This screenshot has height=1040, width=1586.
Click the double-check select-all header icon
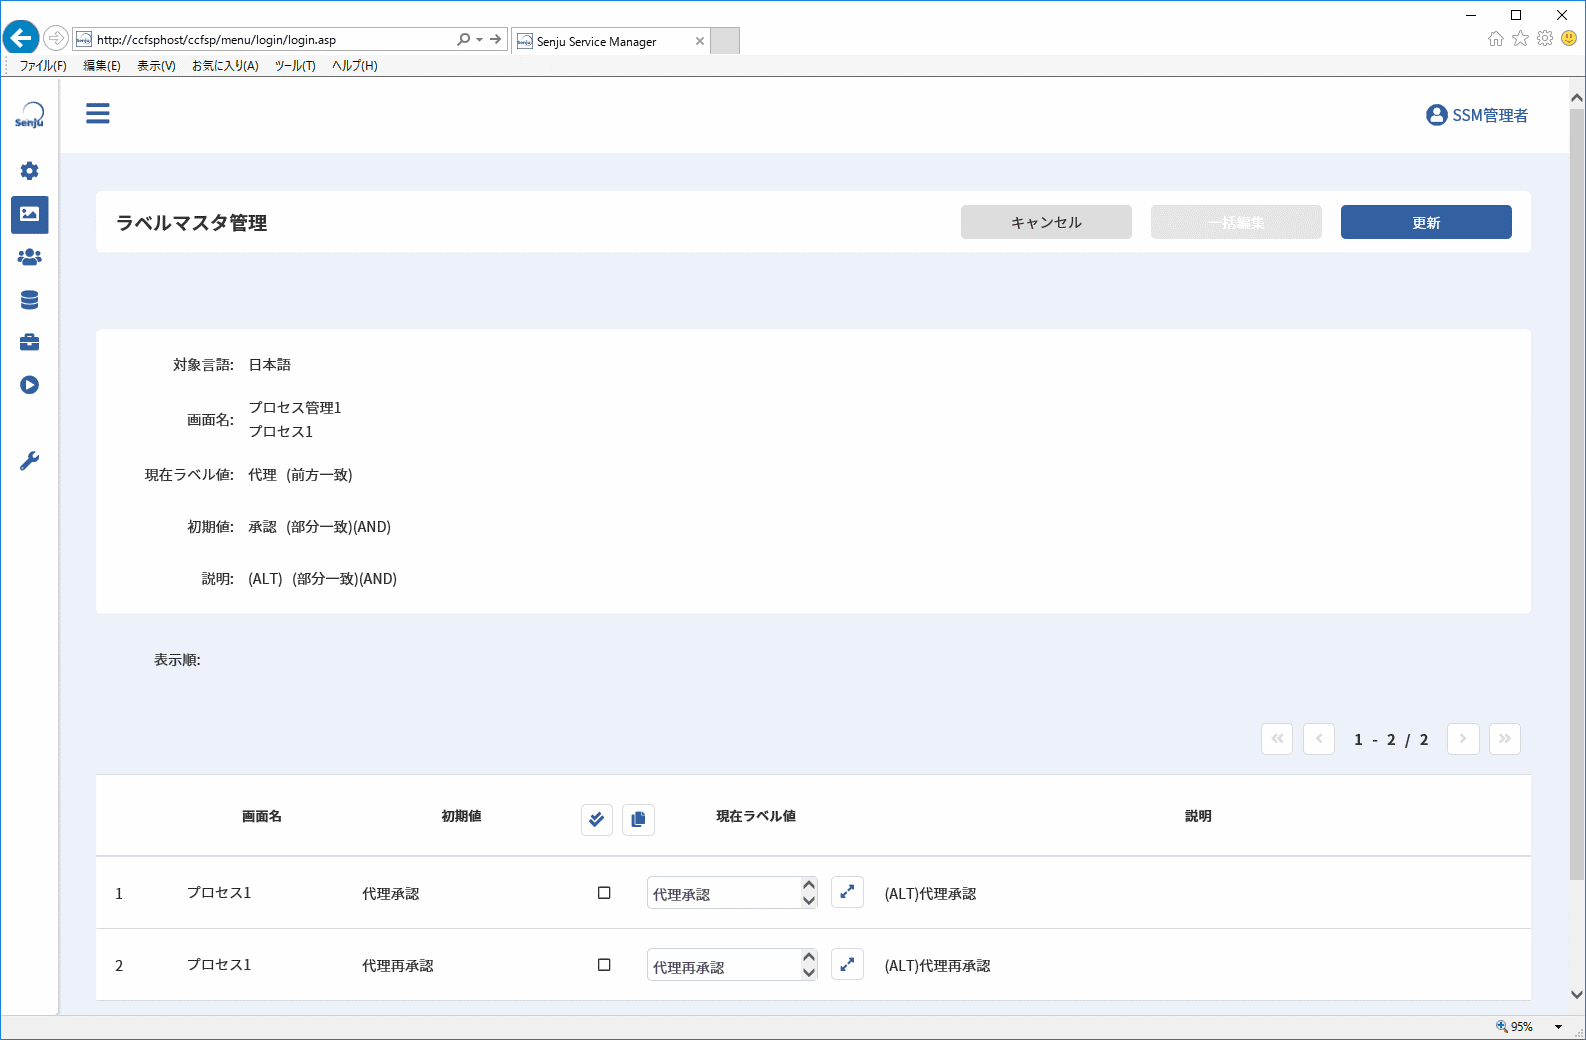[597, 820]
